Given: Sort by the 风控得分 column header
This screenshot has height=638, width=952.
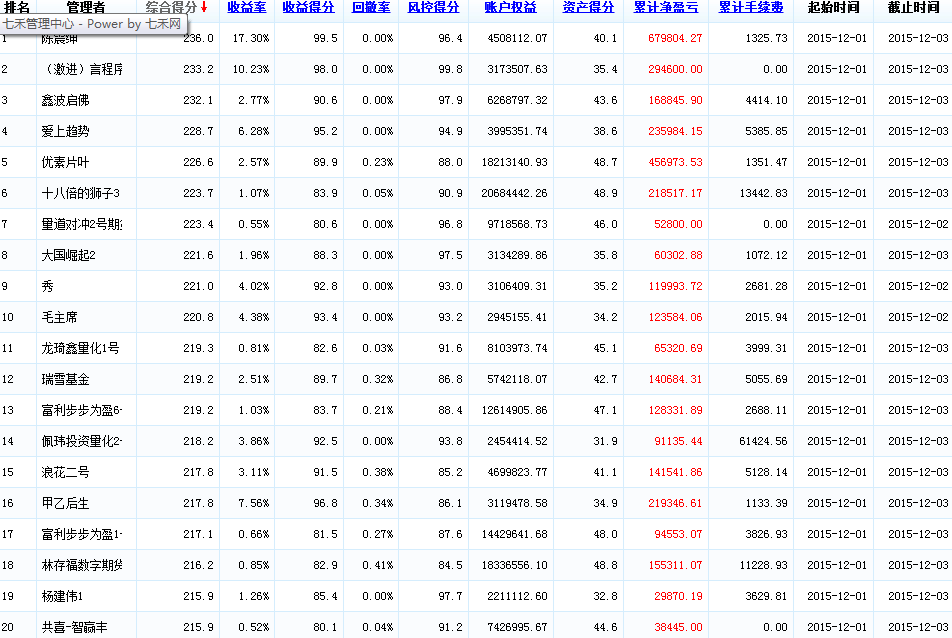Looking at the screenshot, I should point(433,7).
